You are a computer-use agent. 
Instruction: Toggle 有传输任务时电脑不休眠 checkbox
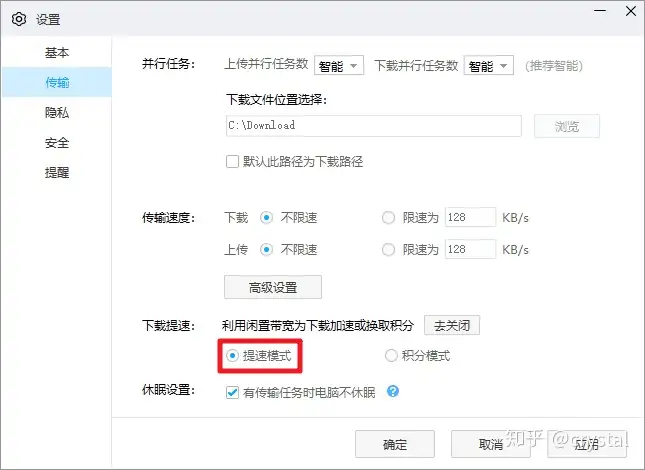[232, 392]
